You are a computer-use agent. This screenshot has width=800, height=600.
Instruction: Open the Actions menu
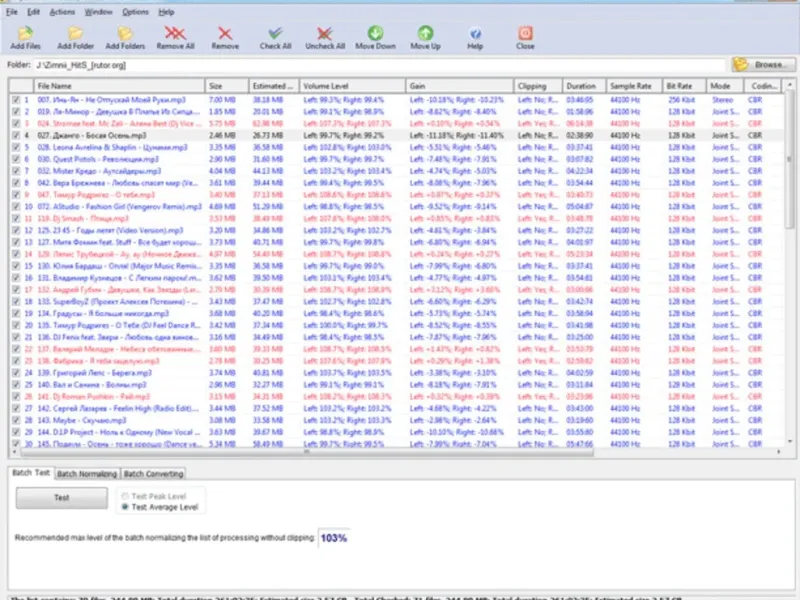pyautogui.click(x=62, y=12)
